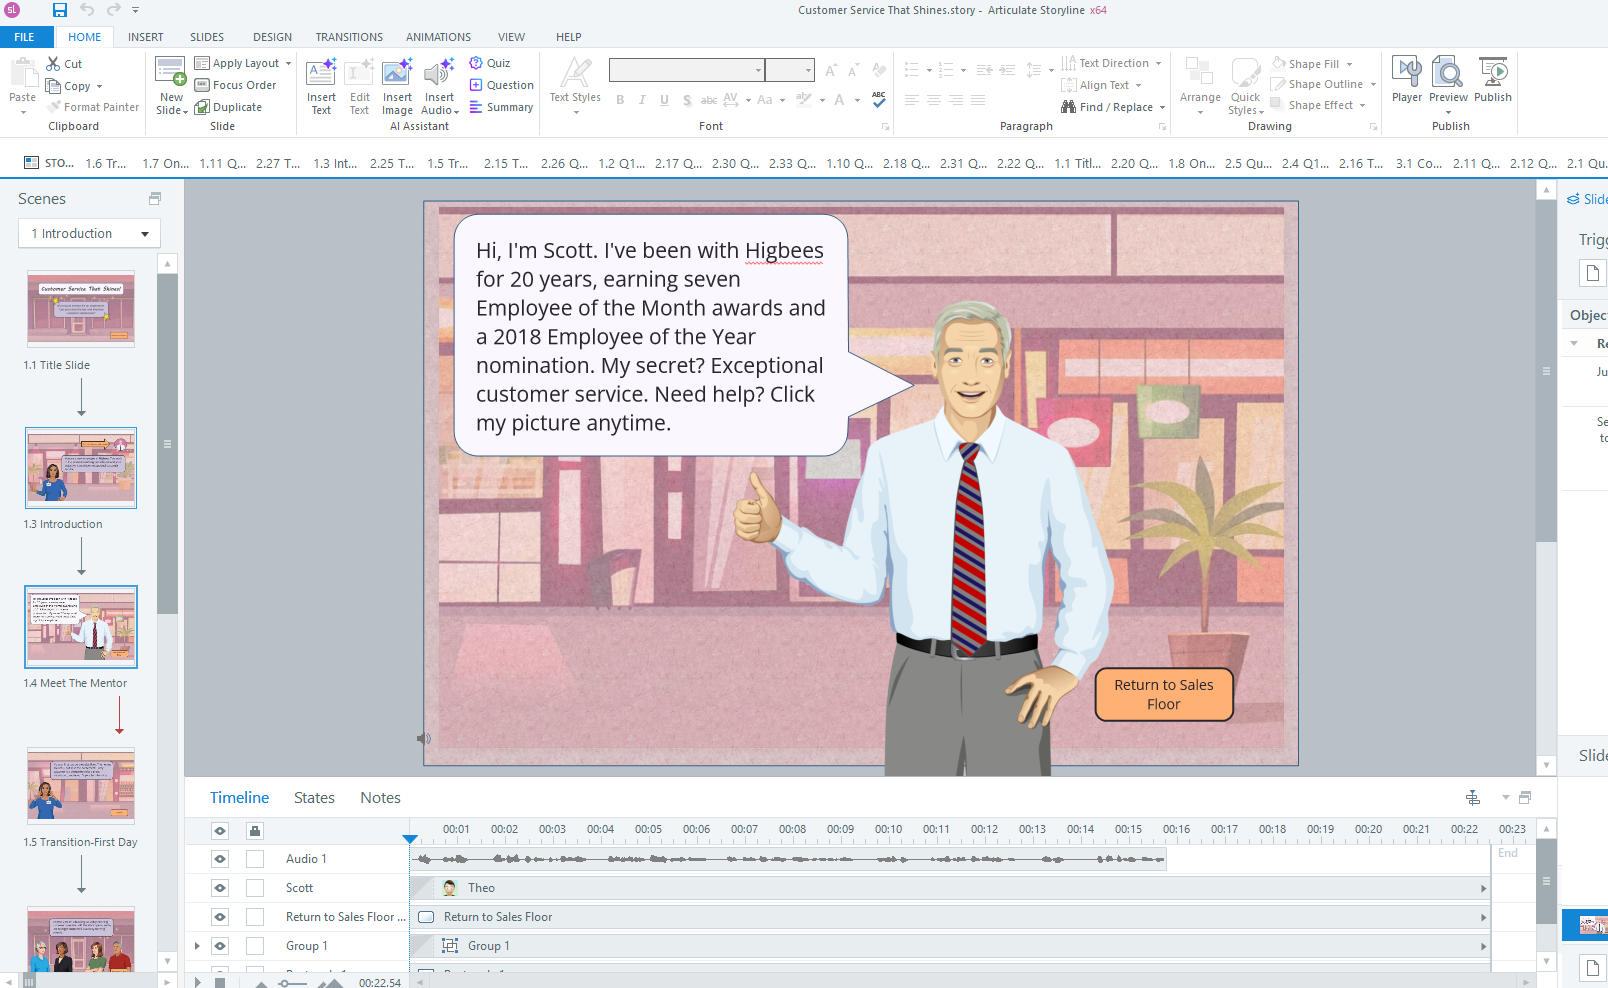
Task: Click the Return to Sales Floor button on slide
Action: (1164, 694)
